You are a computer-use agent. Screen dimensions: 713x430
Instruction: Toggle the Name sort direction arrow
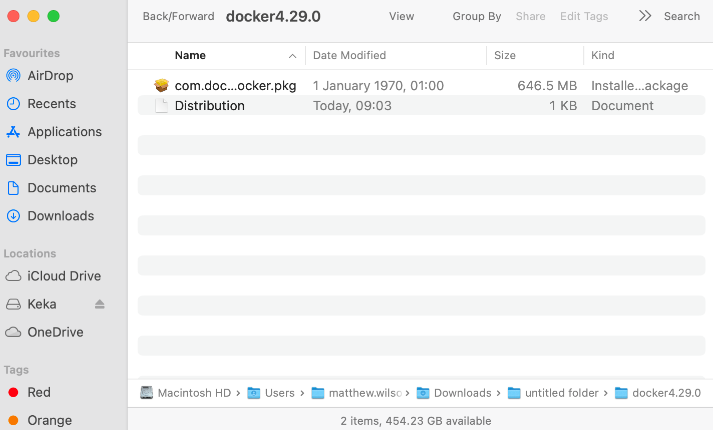pos(292,56)
